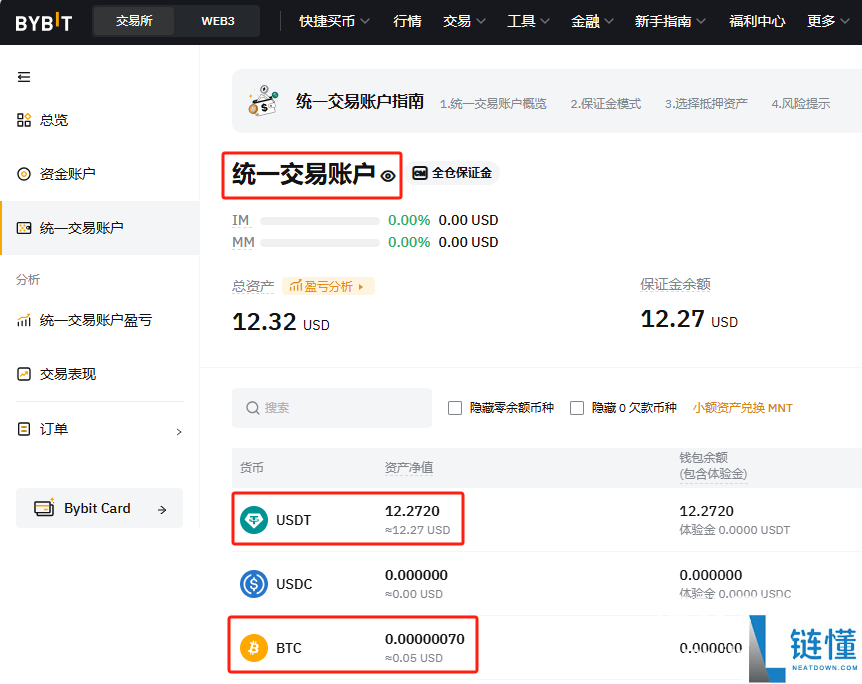Select 总览 in the sidebar

[x=100, y=120]
